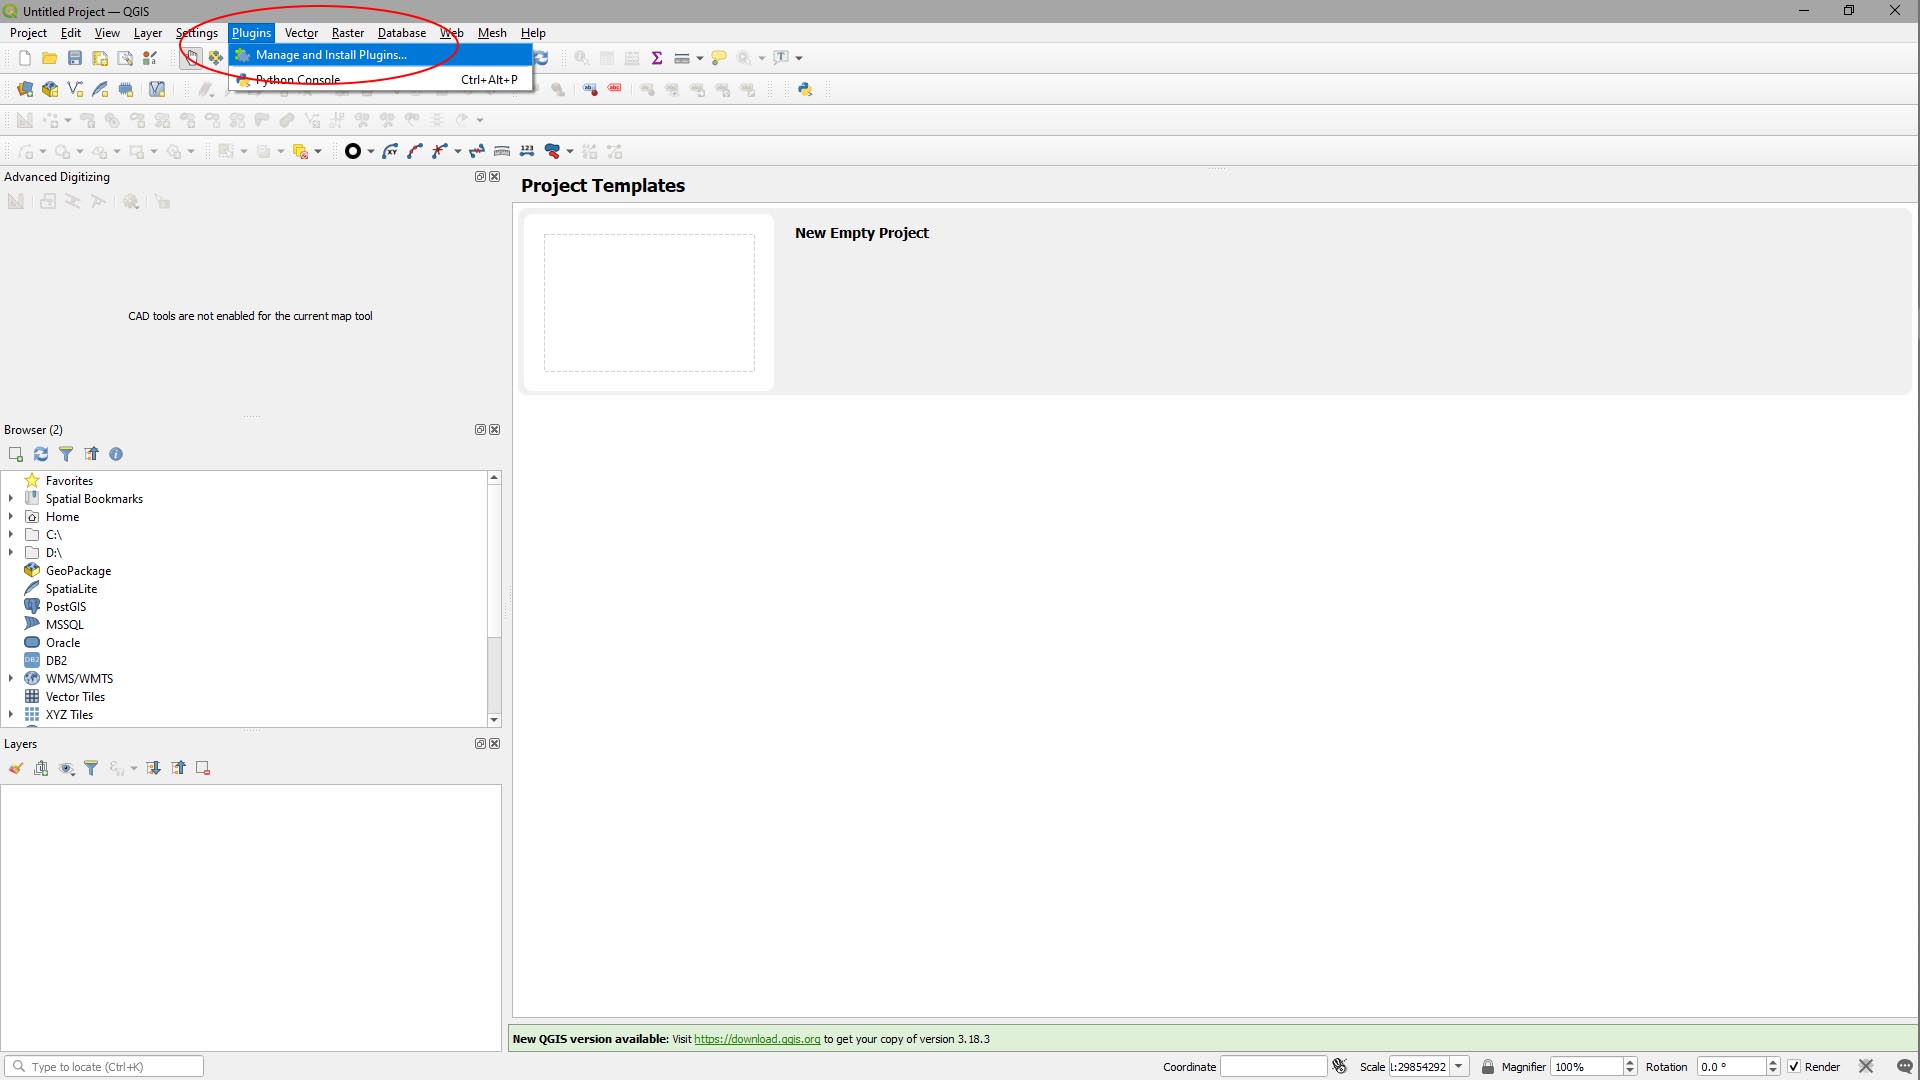The height and width of the screenshot is (1080, 1920).
Task: Select Vector Tiles in the Browser tree
Action: tap(75, 696)
